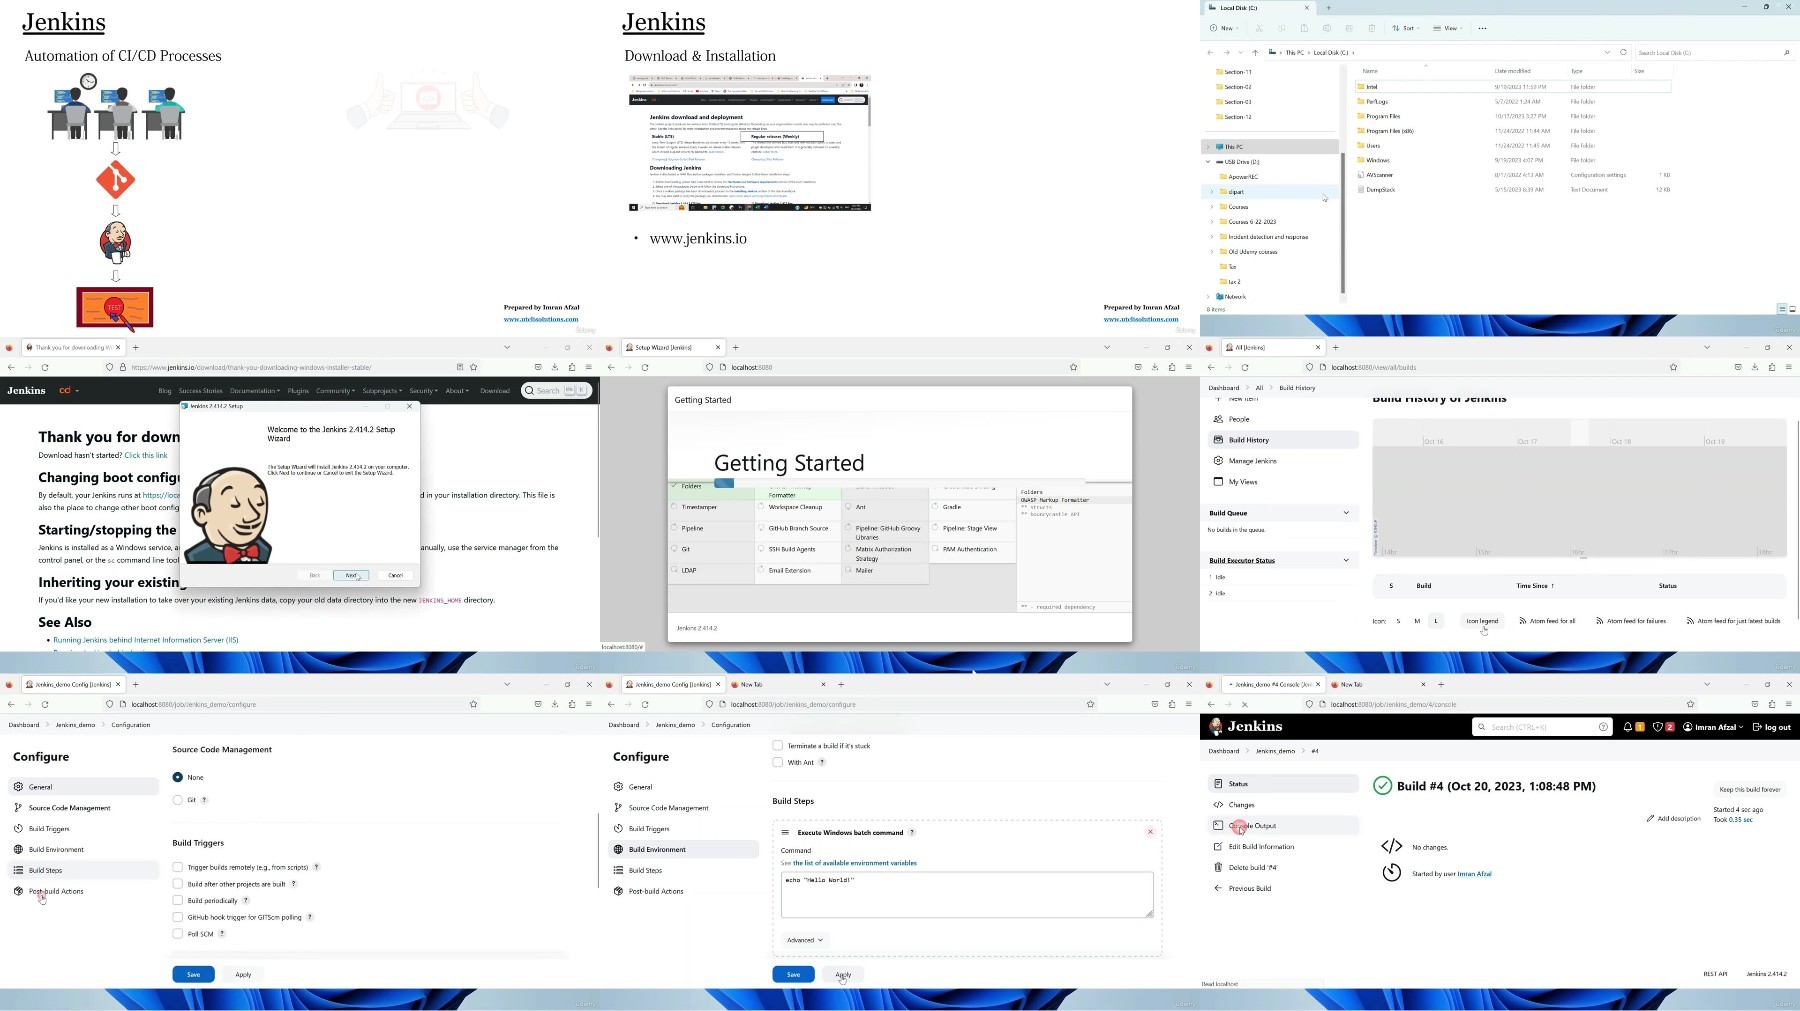Check the Poll SCM trigger option
The image size is (1800, 1011).
(x=178, y=934)
